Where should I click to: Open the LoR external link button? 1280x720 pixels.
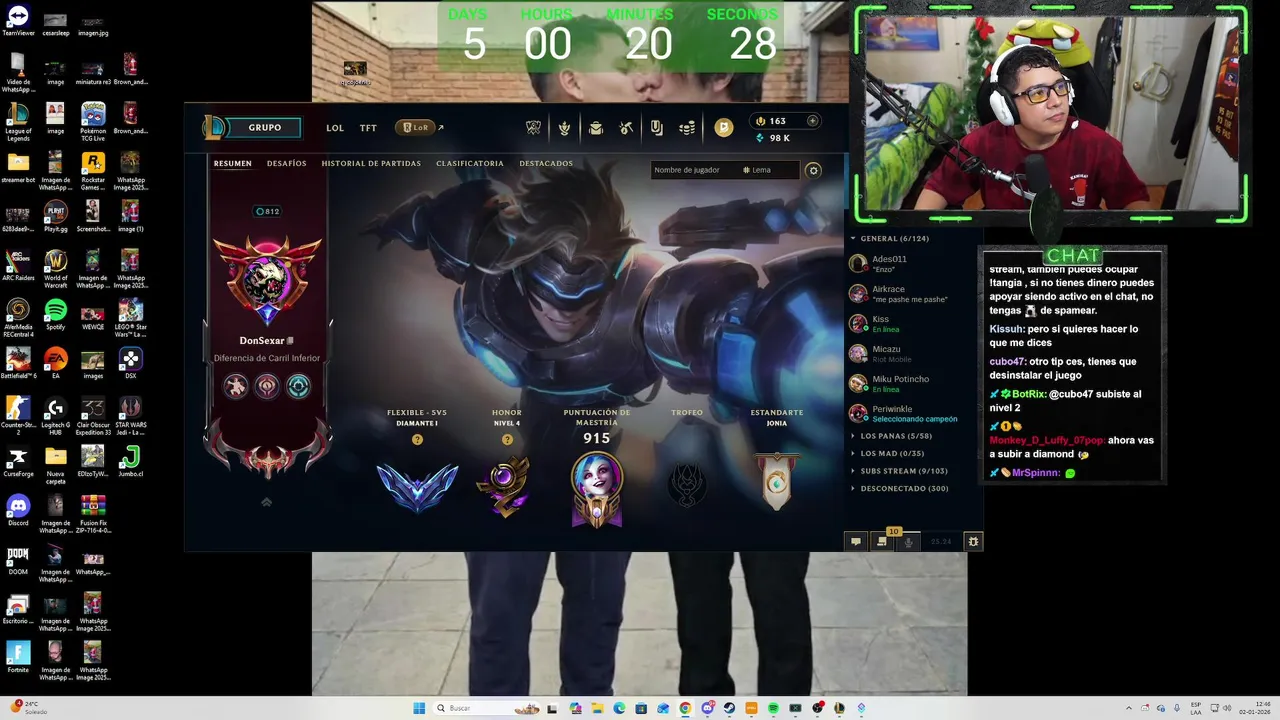click(419, 128)
